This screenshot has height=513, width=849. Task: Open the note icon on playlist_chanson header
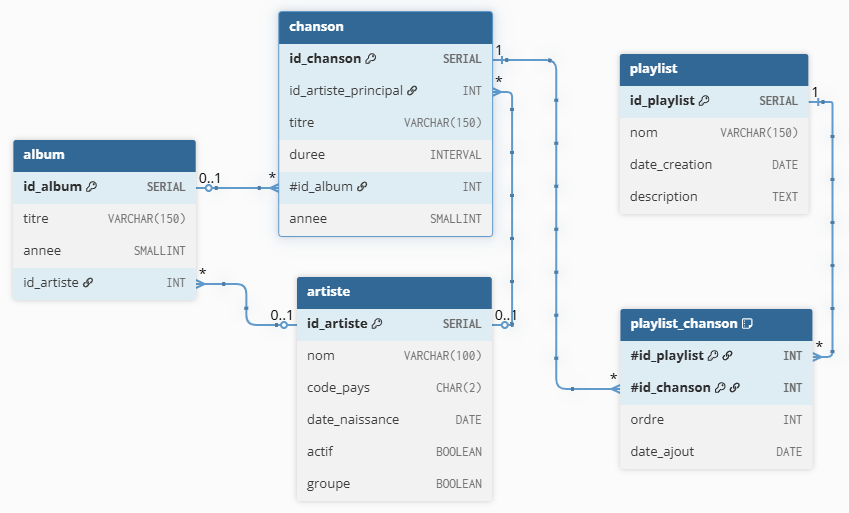(x=746, y=324)
